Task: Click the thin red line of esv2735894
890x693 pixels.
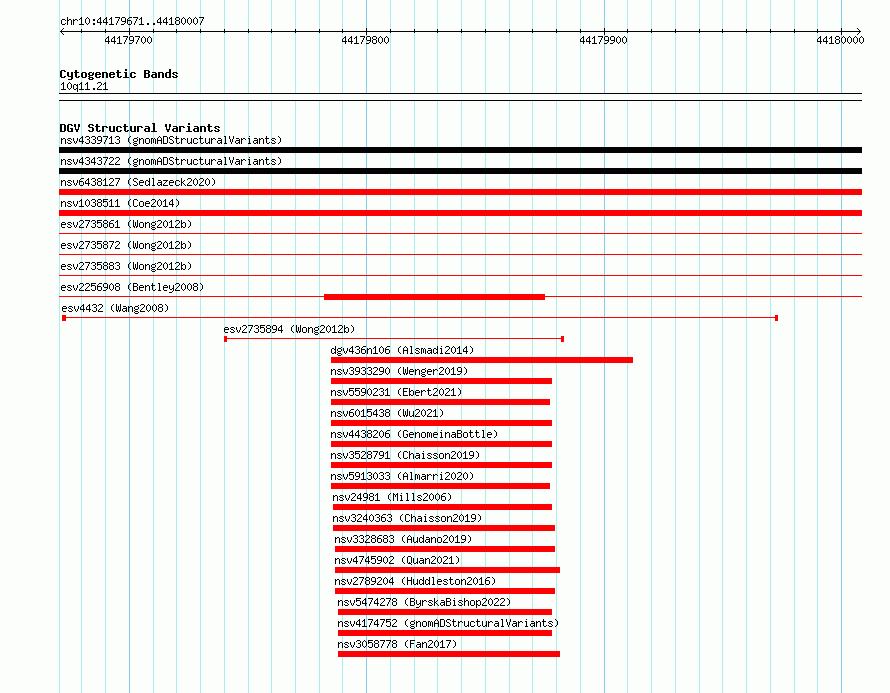Action: (x=394, y=339)
